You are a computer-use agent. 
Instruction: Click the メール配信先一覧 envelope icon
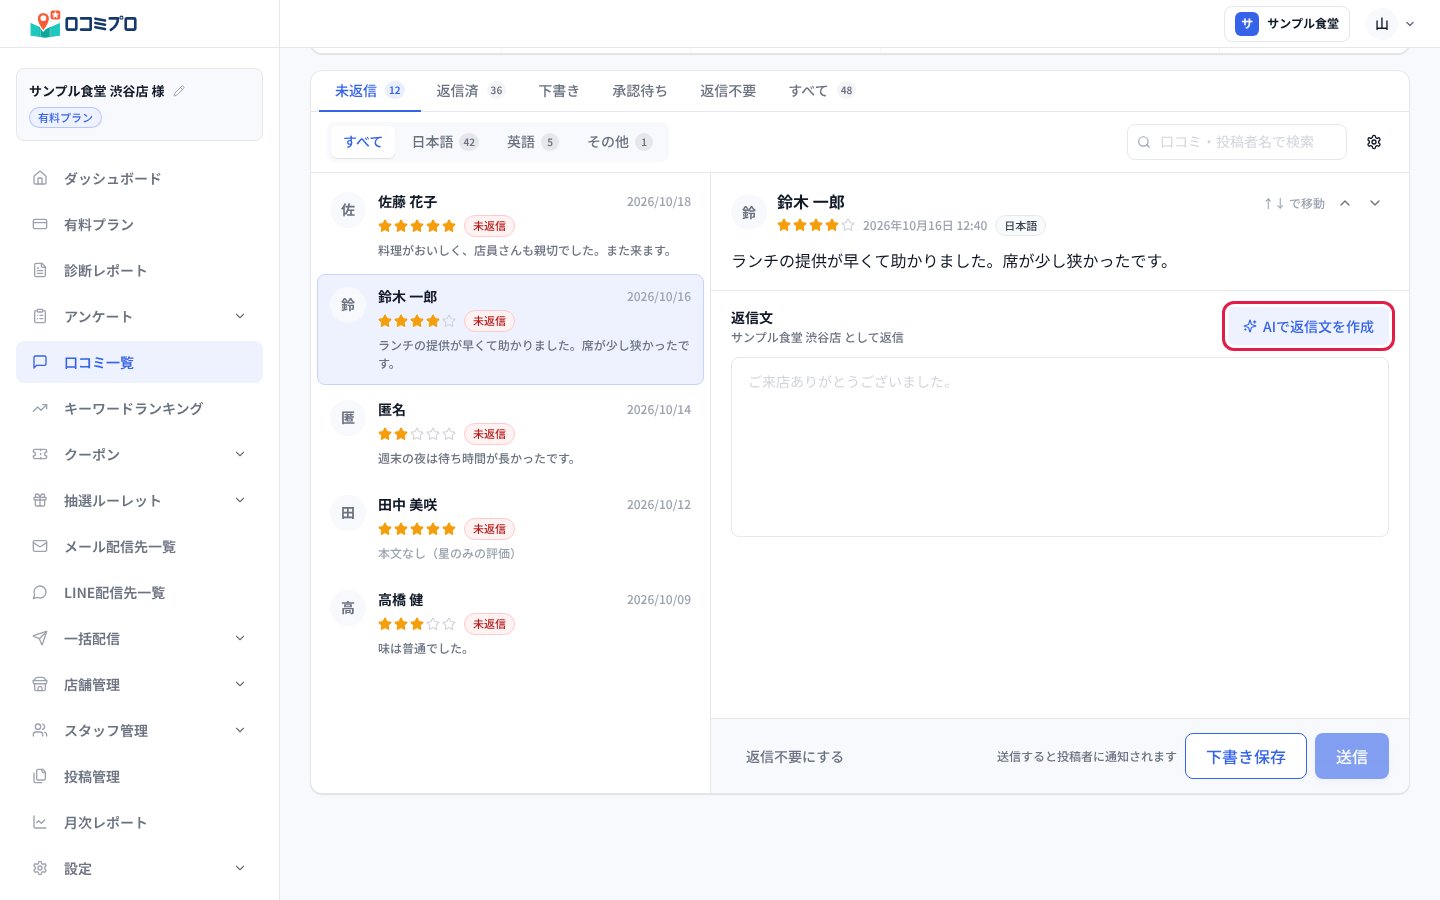coord(40,546)
